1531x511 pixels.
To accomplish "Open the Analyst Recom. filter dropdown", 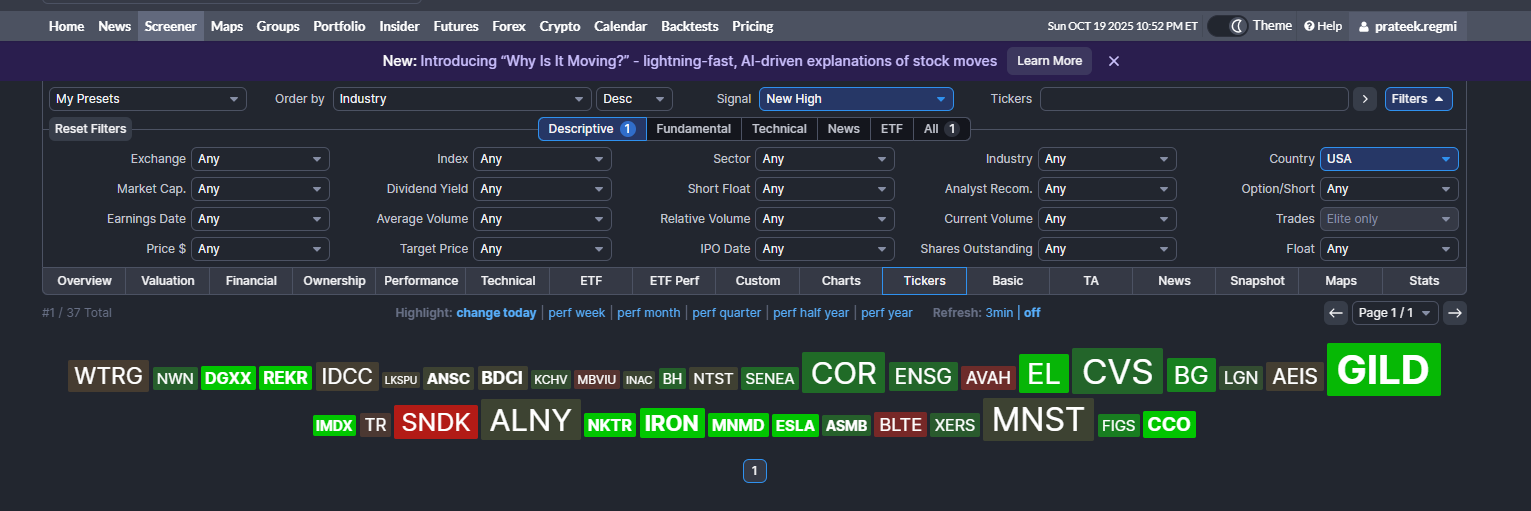I will point(1107,189).
